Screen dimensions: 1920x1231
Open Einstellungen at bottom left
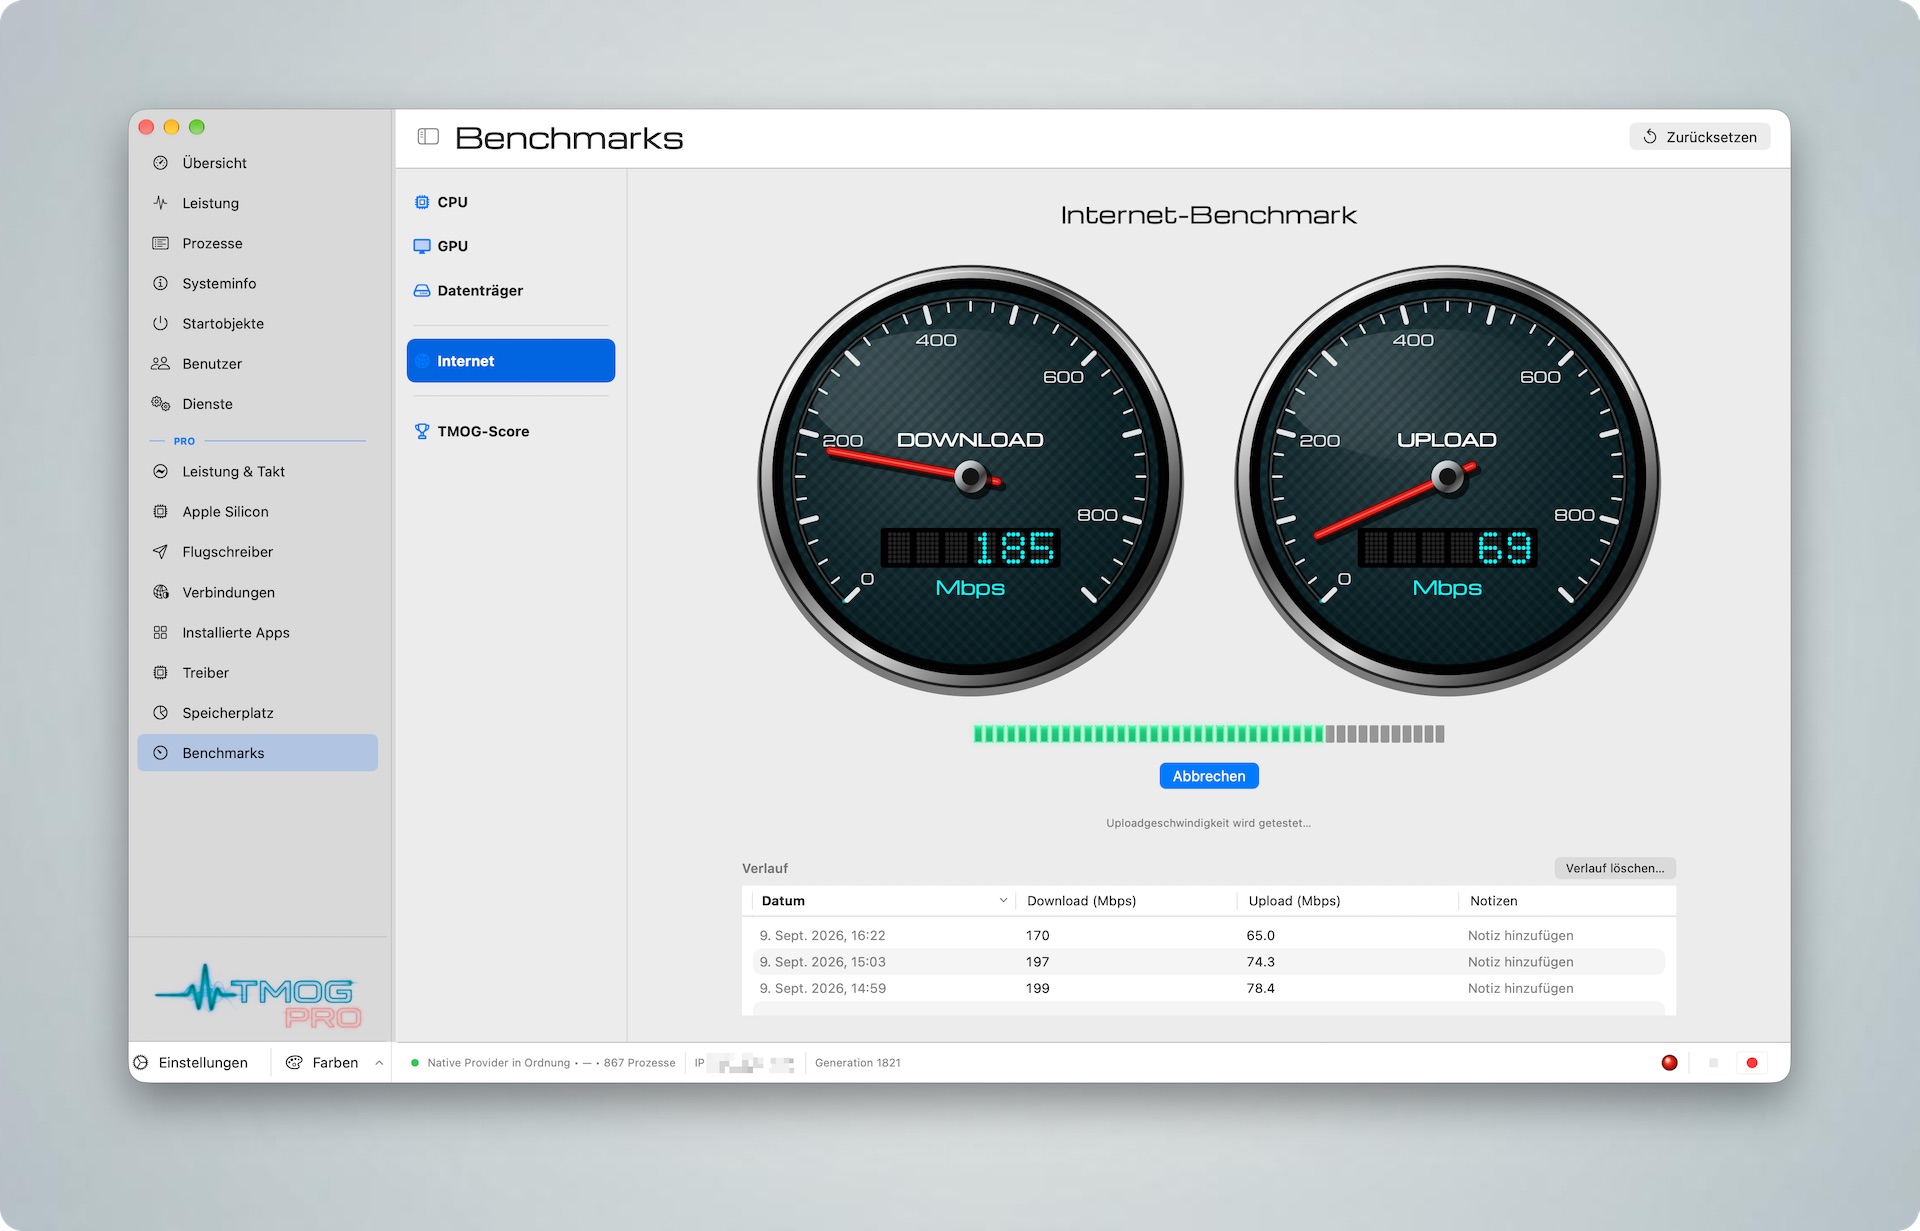click(192, 1062)
